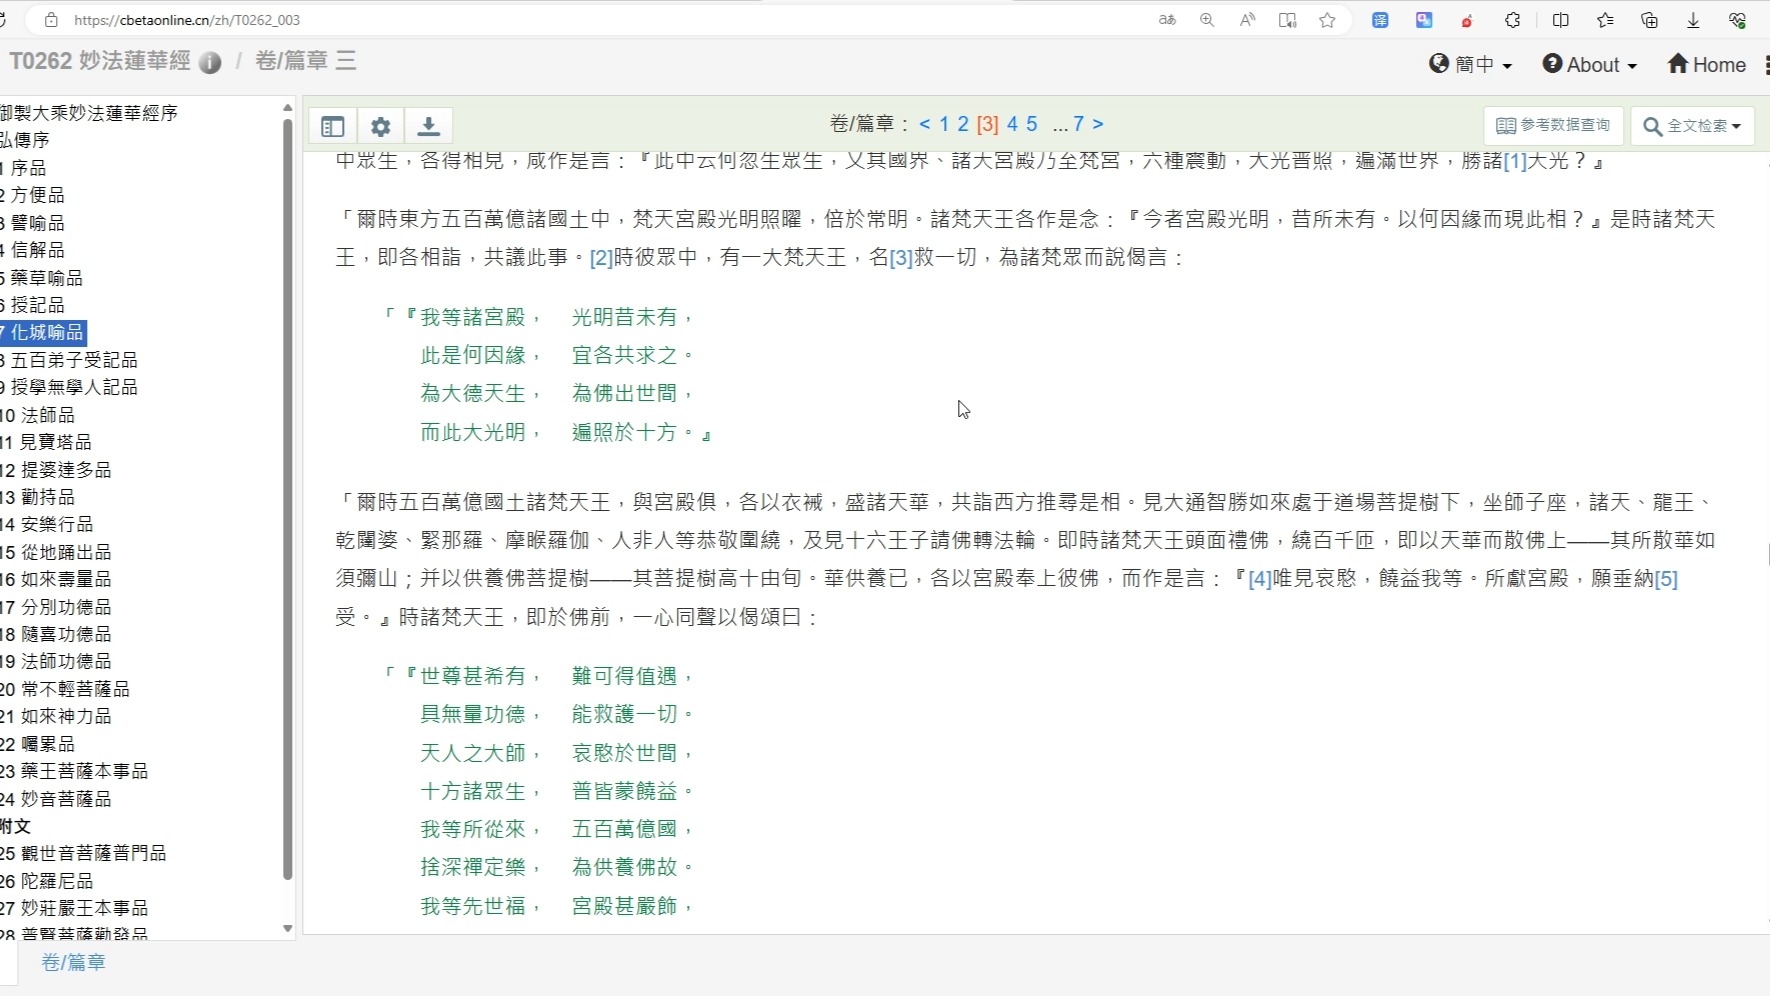The image size is (1770, 996).
Task: Click 参考数据查询 button
Action: (x=1553, y=125)
